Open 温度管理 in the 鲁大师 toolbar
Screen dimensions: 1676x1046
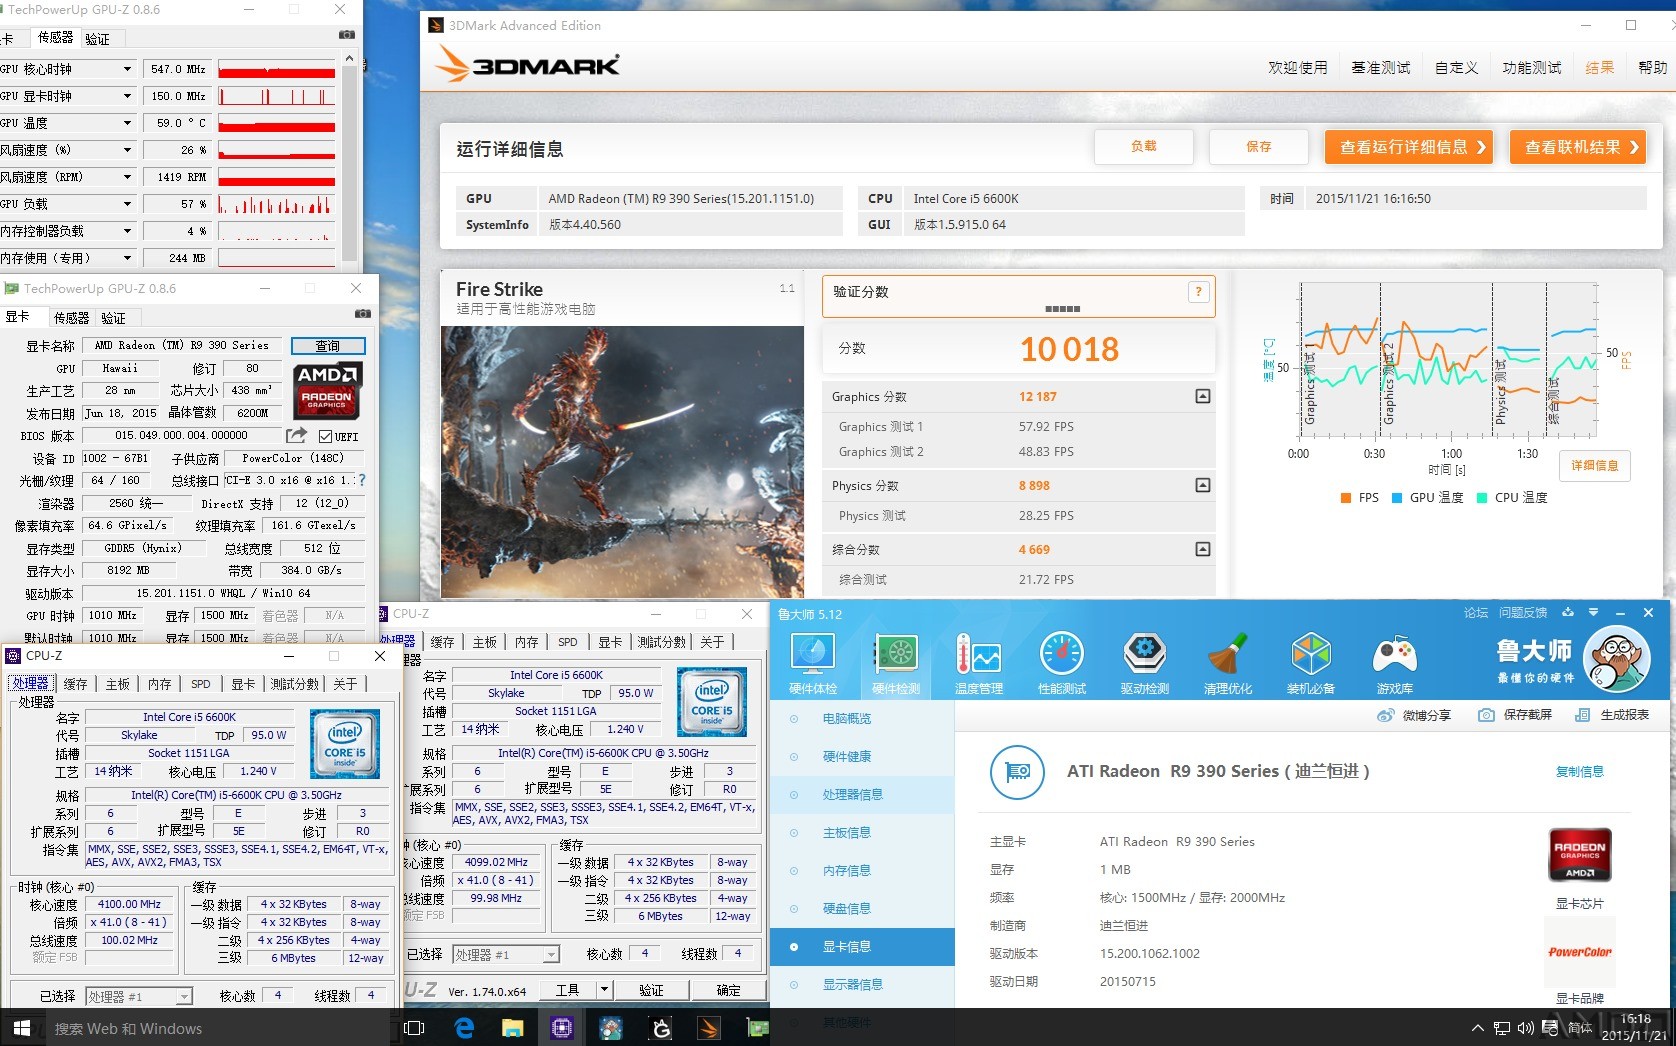tap(979, 663)
